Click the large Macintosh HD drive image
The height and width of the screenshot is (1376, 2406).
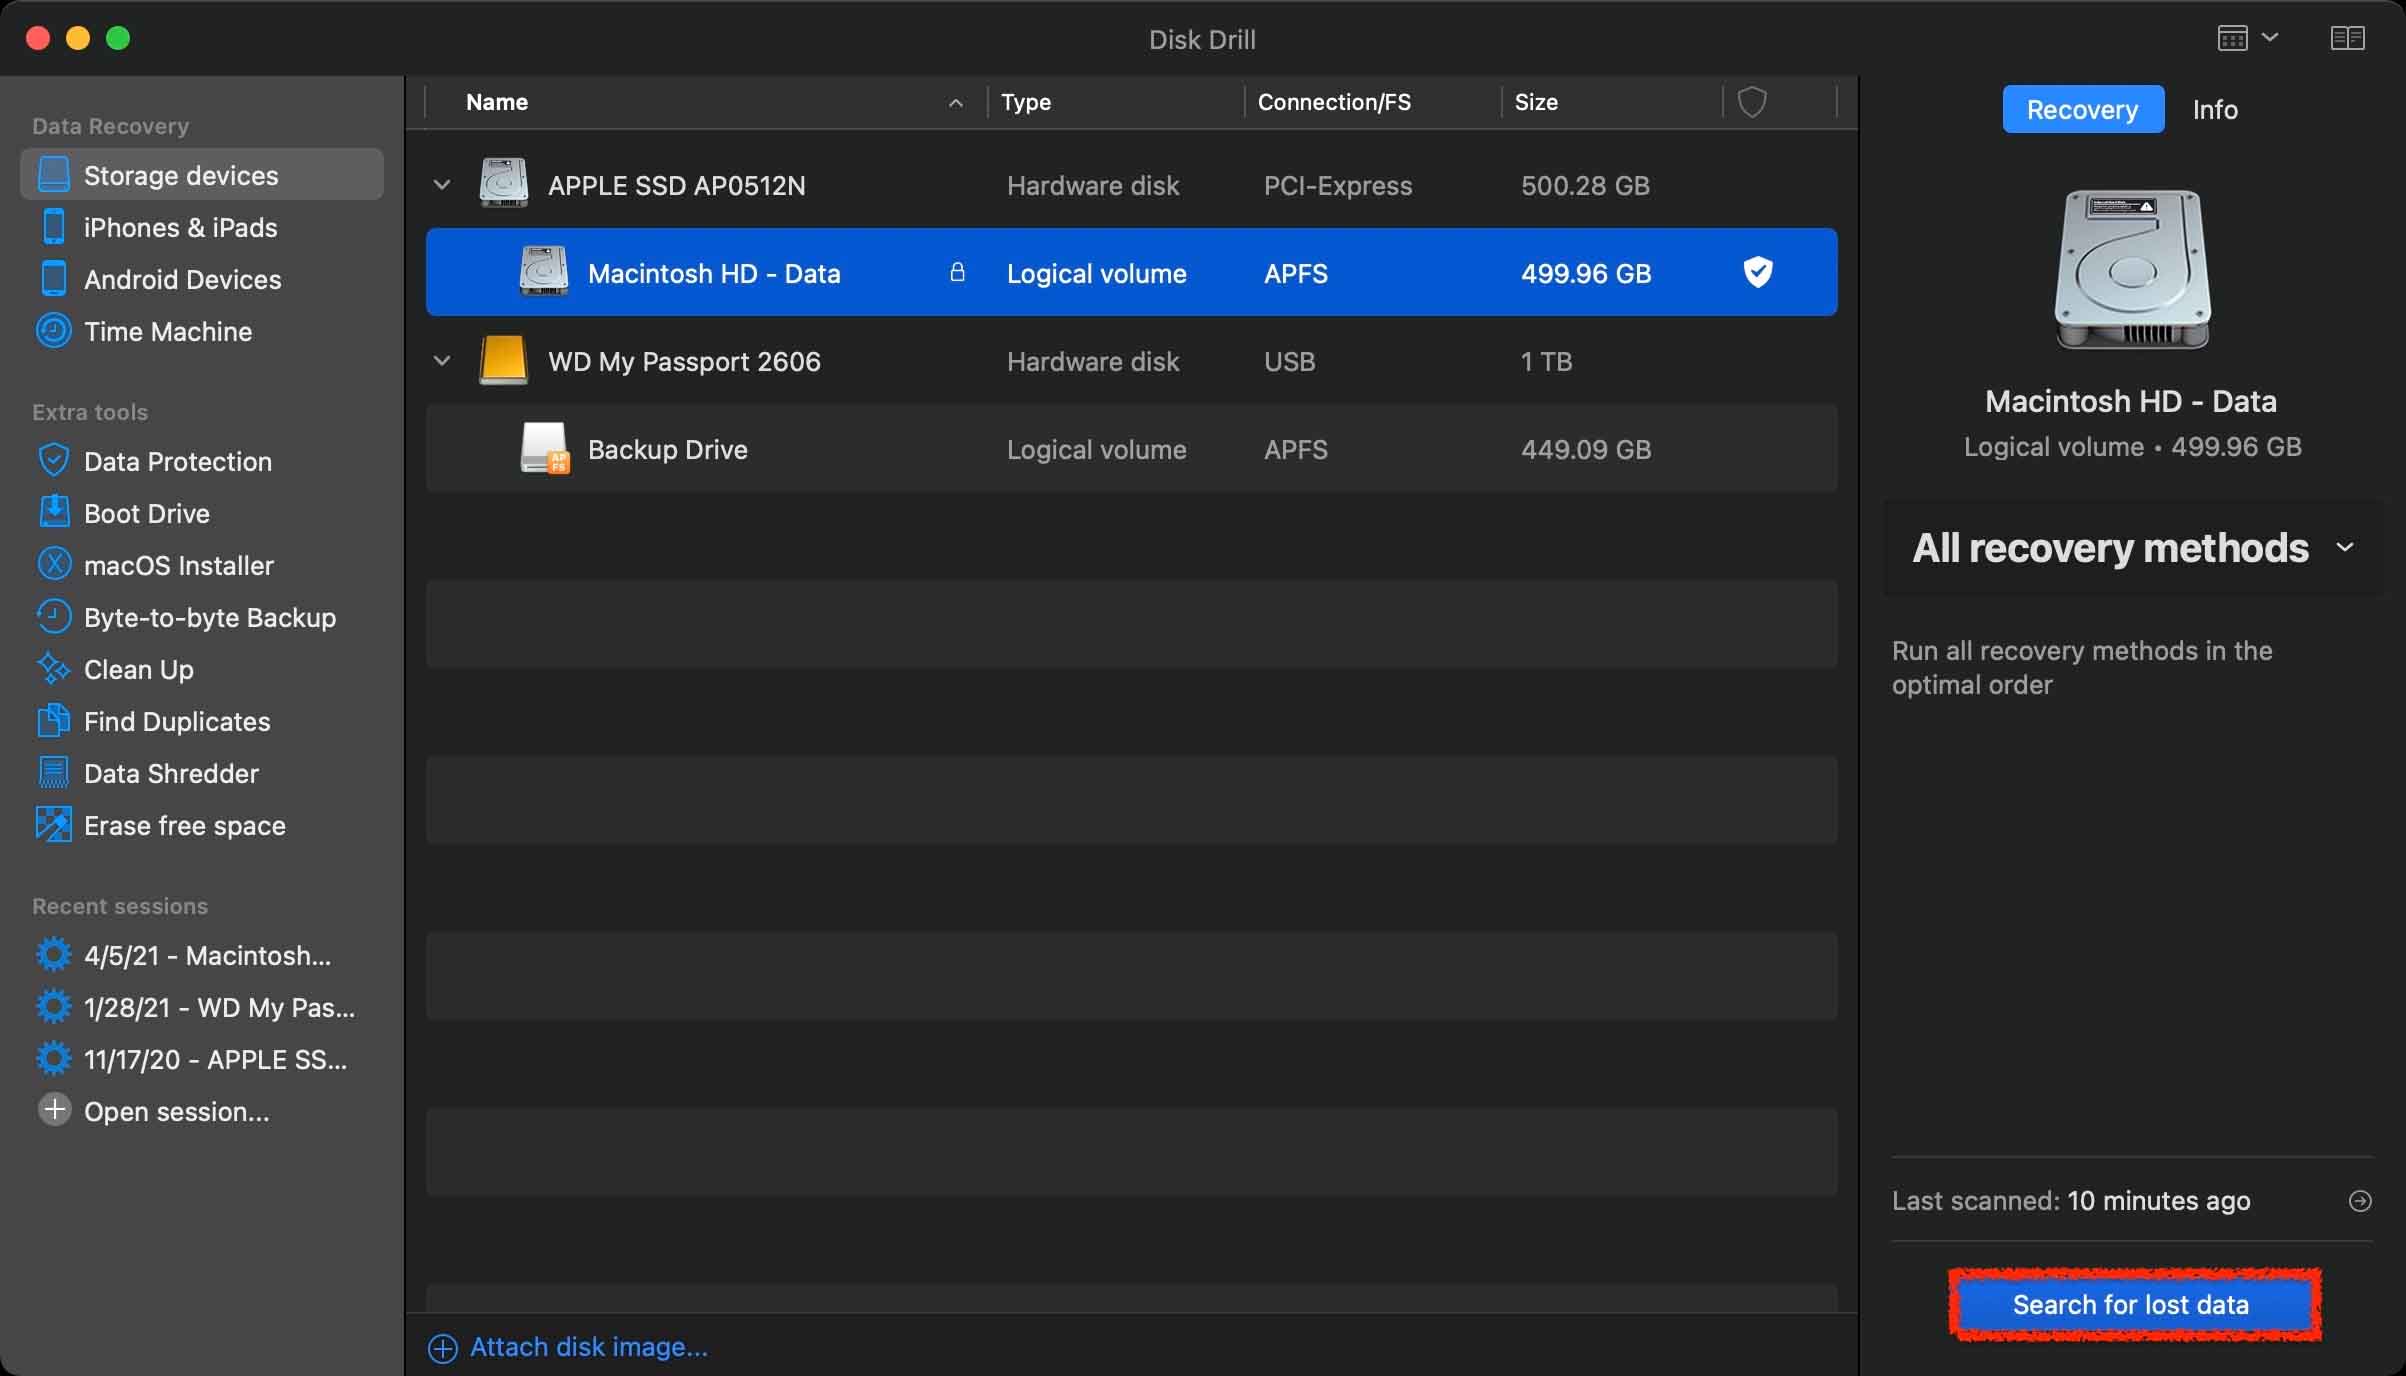pos(2133,268)
